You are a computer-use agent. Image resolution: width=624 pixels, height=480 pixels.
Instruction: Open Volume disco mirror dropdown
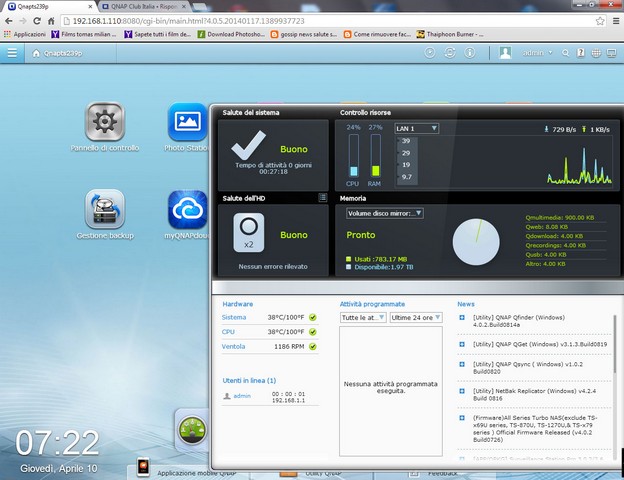pos(385,213)
